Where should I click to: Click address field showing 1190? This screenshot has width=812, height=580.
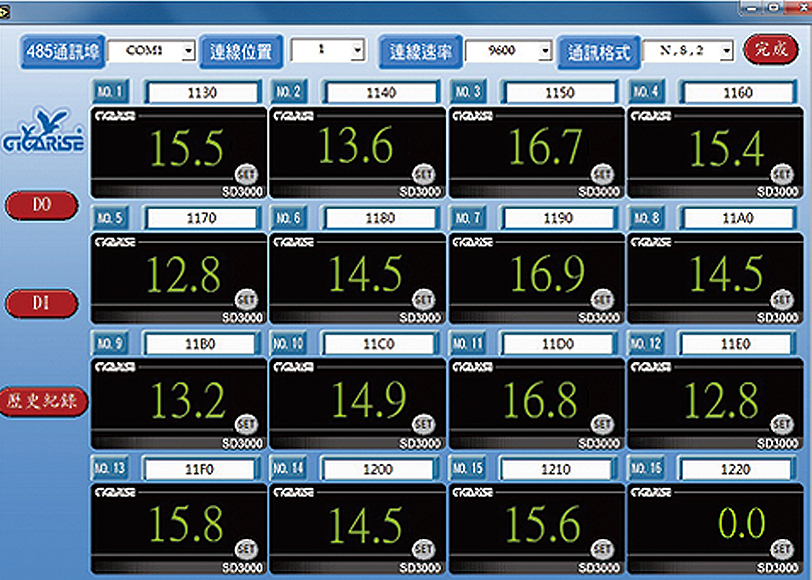click(559, 218)
